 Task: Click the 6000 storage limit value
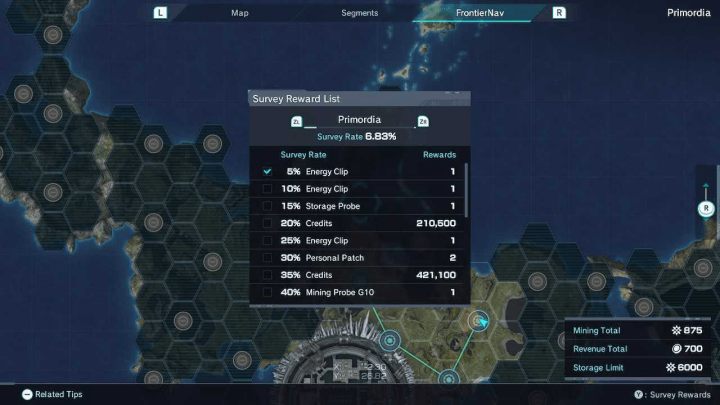tap(690, 367)
